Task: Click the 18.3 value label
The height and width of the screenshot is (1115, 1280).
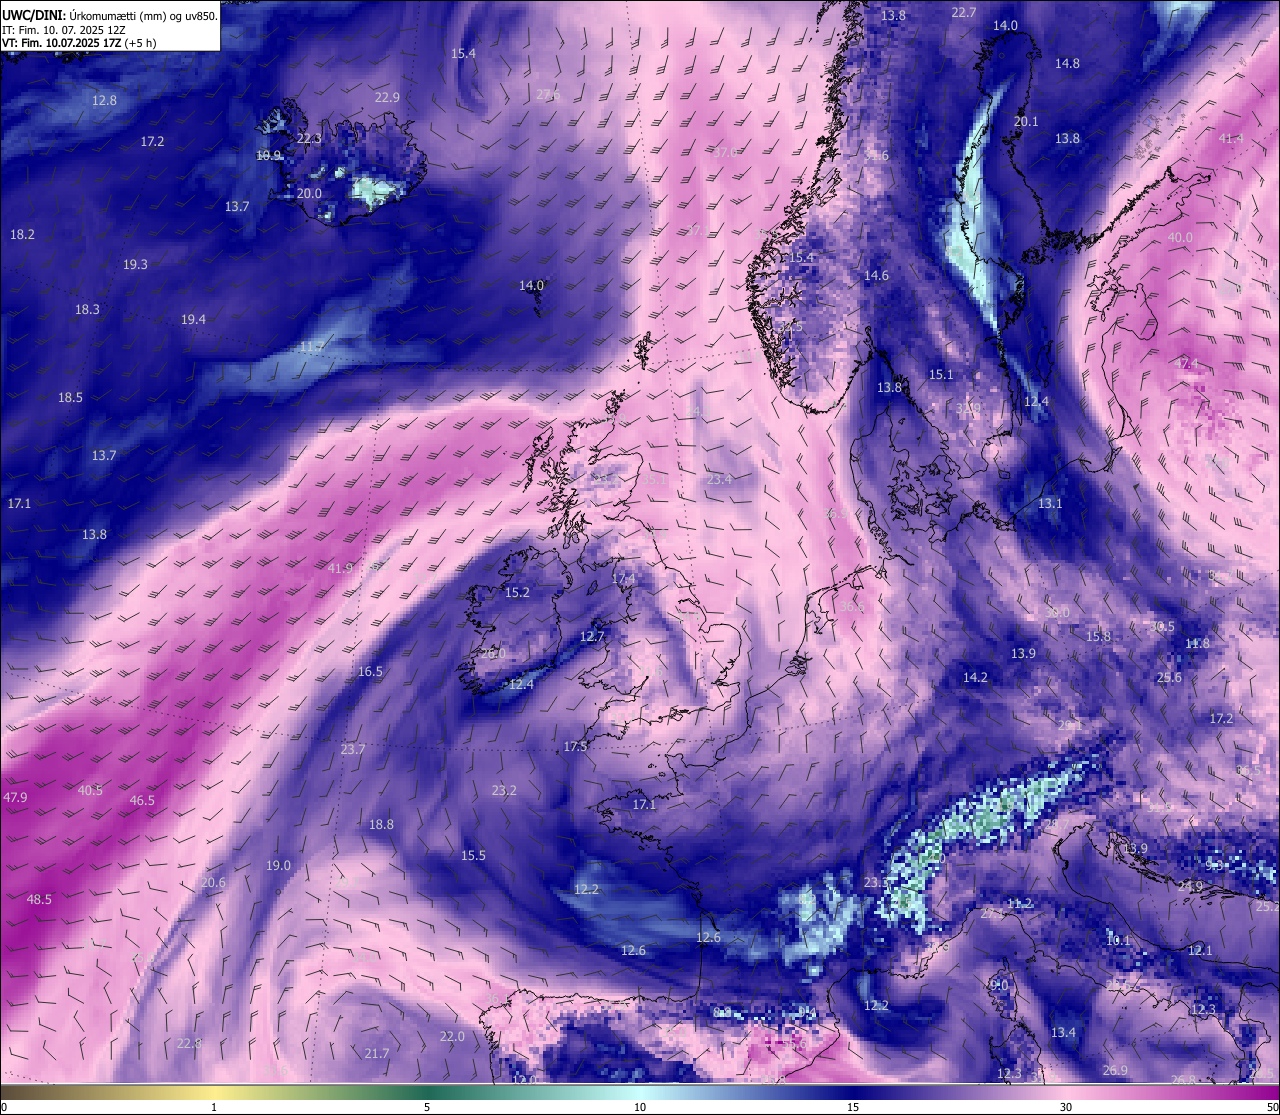Action: tap(87, 310)
